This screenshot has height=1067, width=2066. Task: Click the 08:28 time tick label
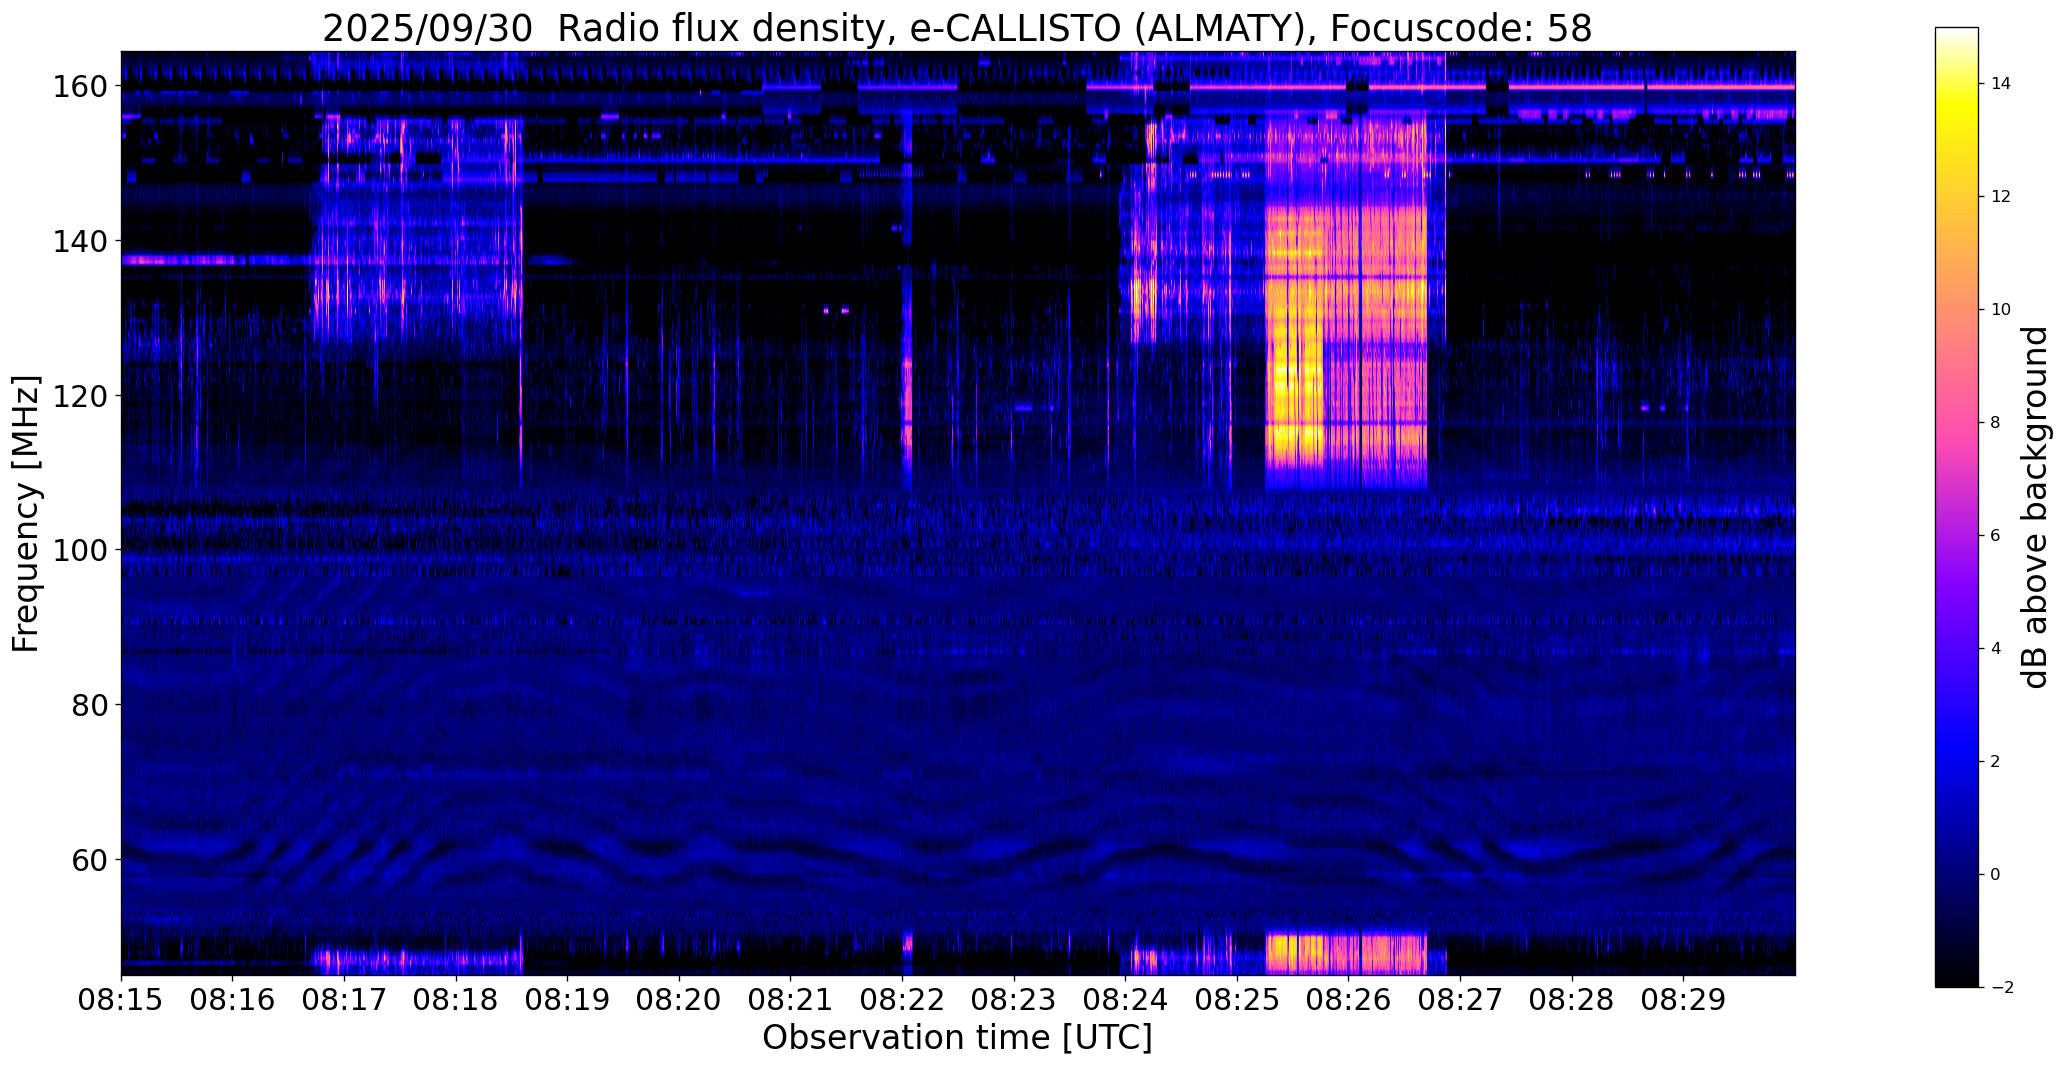[1571, 1001]
